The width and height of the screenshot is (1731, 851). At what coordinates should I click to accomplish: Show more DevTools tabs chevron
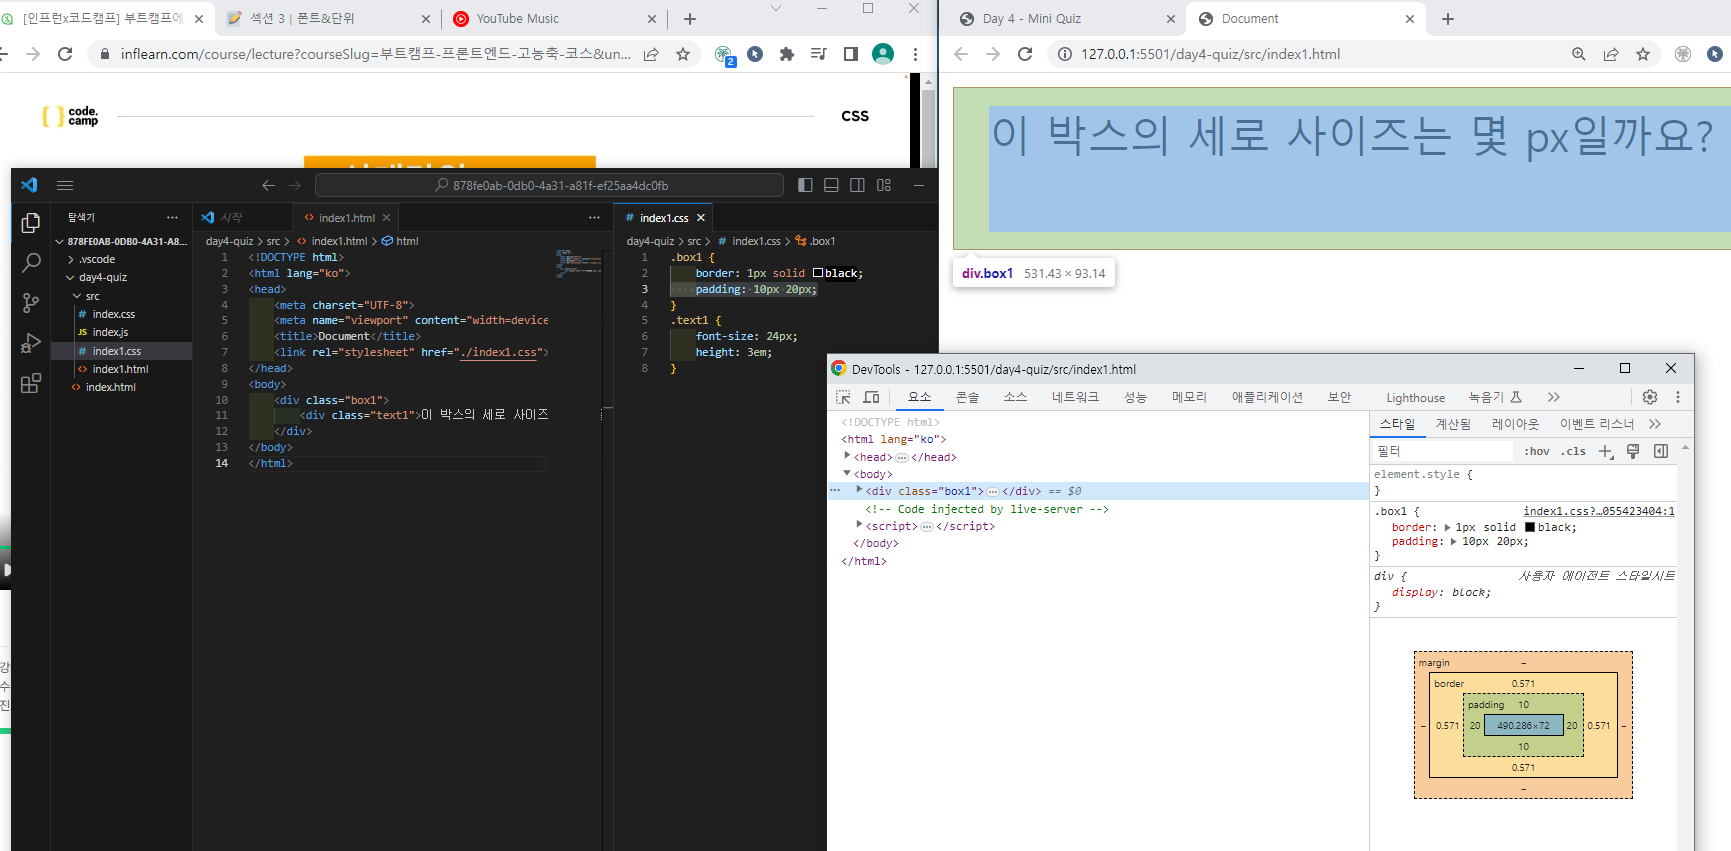(x=1553, y=397)
